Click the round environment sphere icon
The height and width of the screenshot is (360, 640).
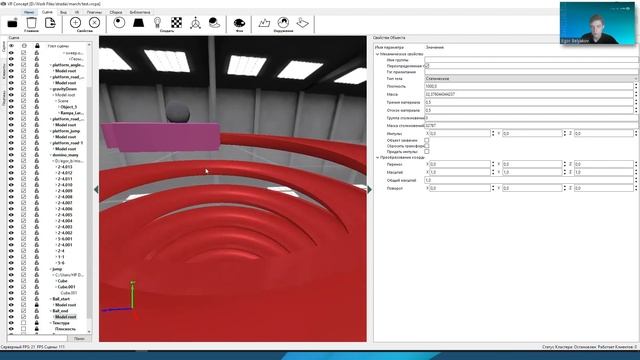click(283, 22)
